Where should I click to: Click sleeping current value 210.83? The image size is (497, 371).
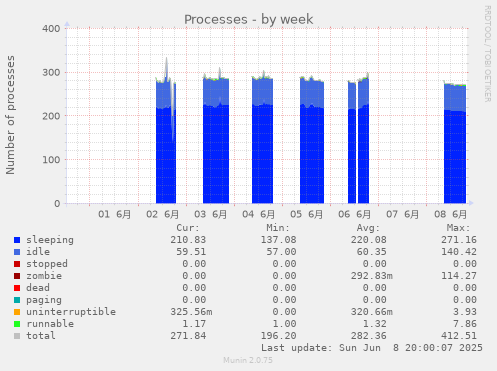[x=188, y=240]
